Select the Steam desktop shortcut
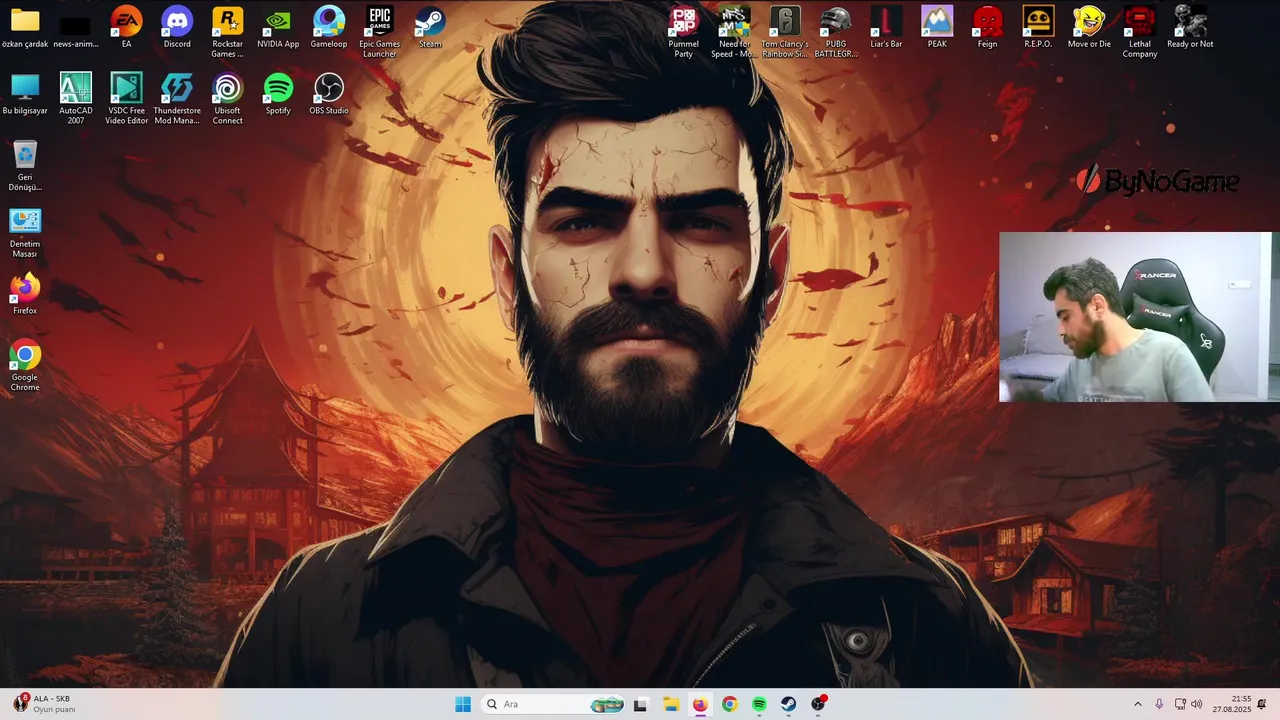The width and height of the screenshot is (1280, 720). (x=430, y=28)
